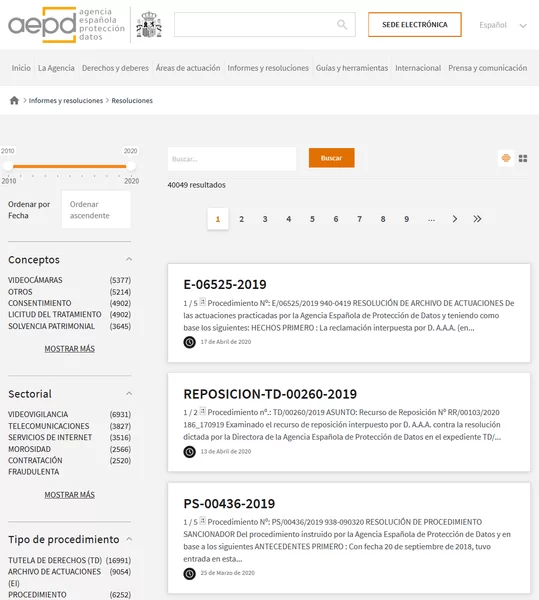Click the orange Buscar button

point(331,158)
